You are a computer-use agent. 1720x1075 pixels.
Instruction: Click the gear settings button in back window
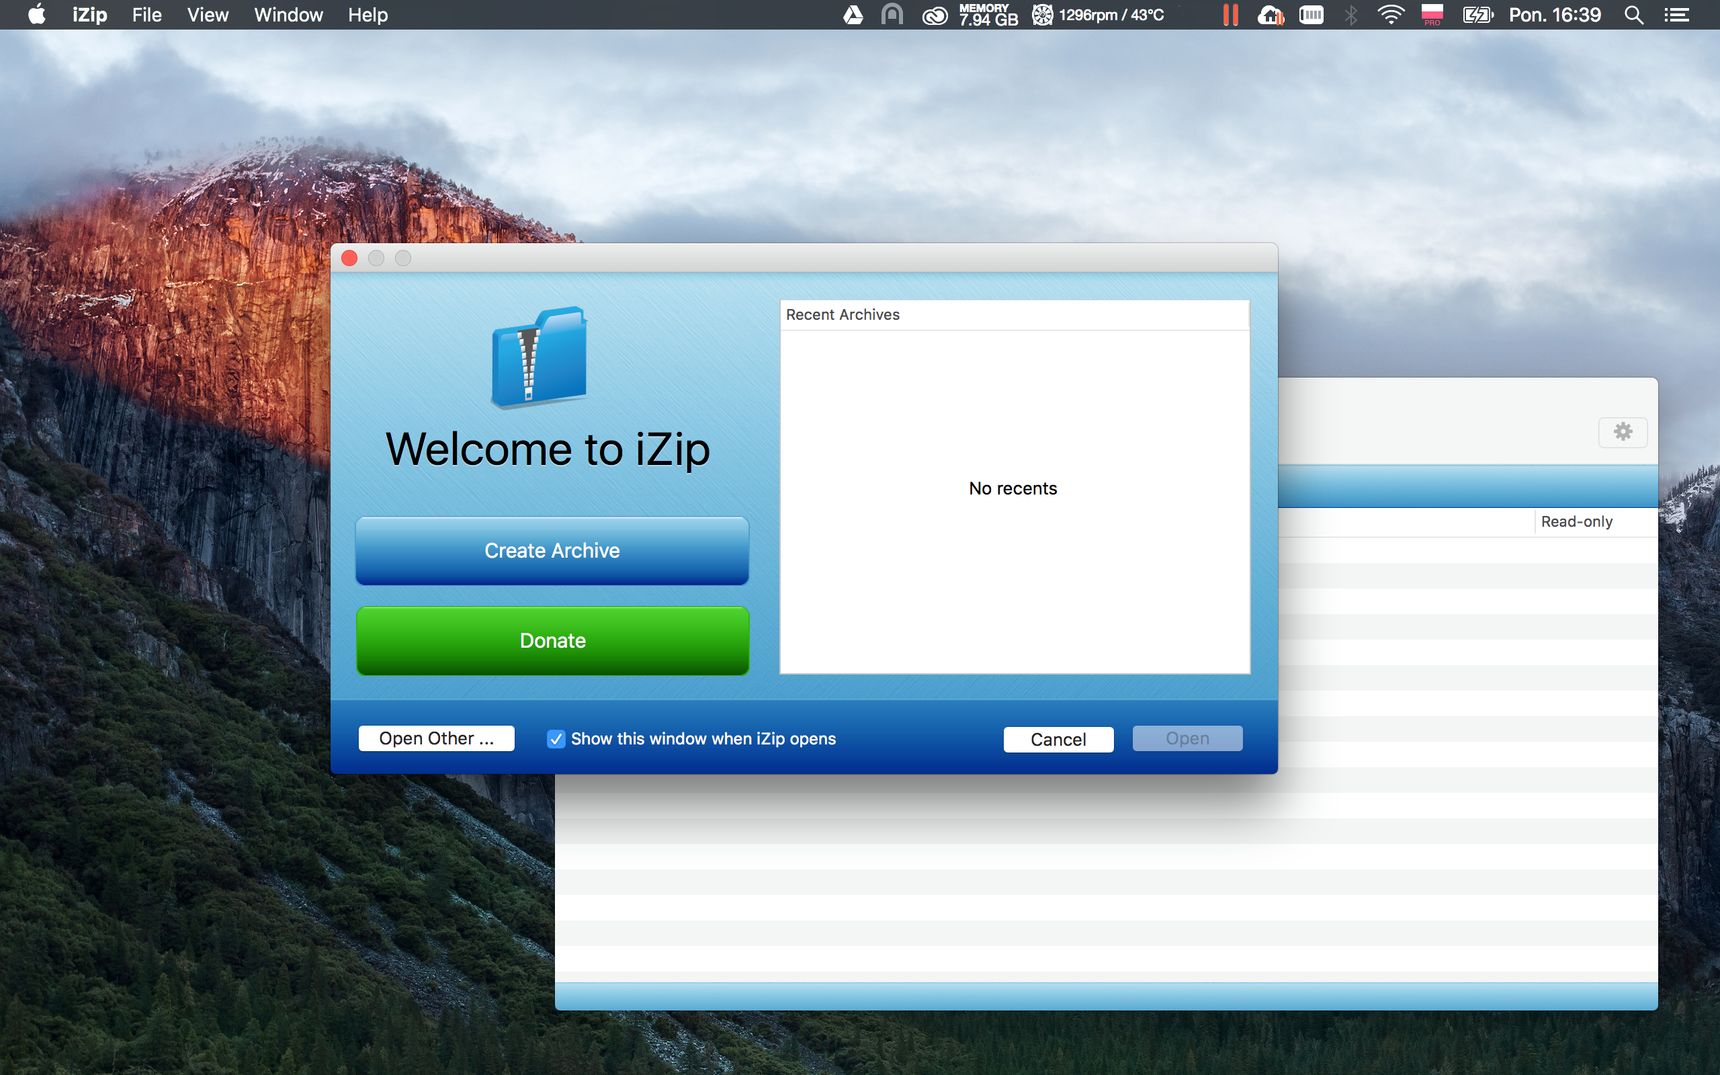coord(1623,432)
